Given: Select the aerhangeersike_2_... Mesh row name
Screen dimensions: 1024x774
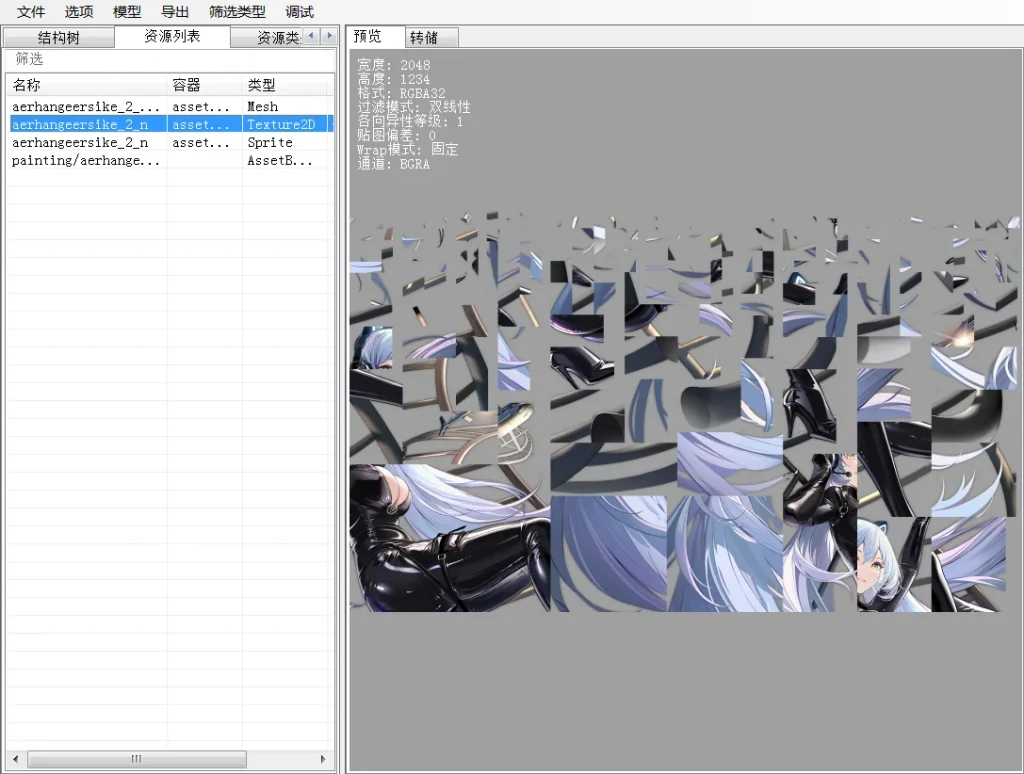Looking at the screenshot, I should click(x=86, y=106).
